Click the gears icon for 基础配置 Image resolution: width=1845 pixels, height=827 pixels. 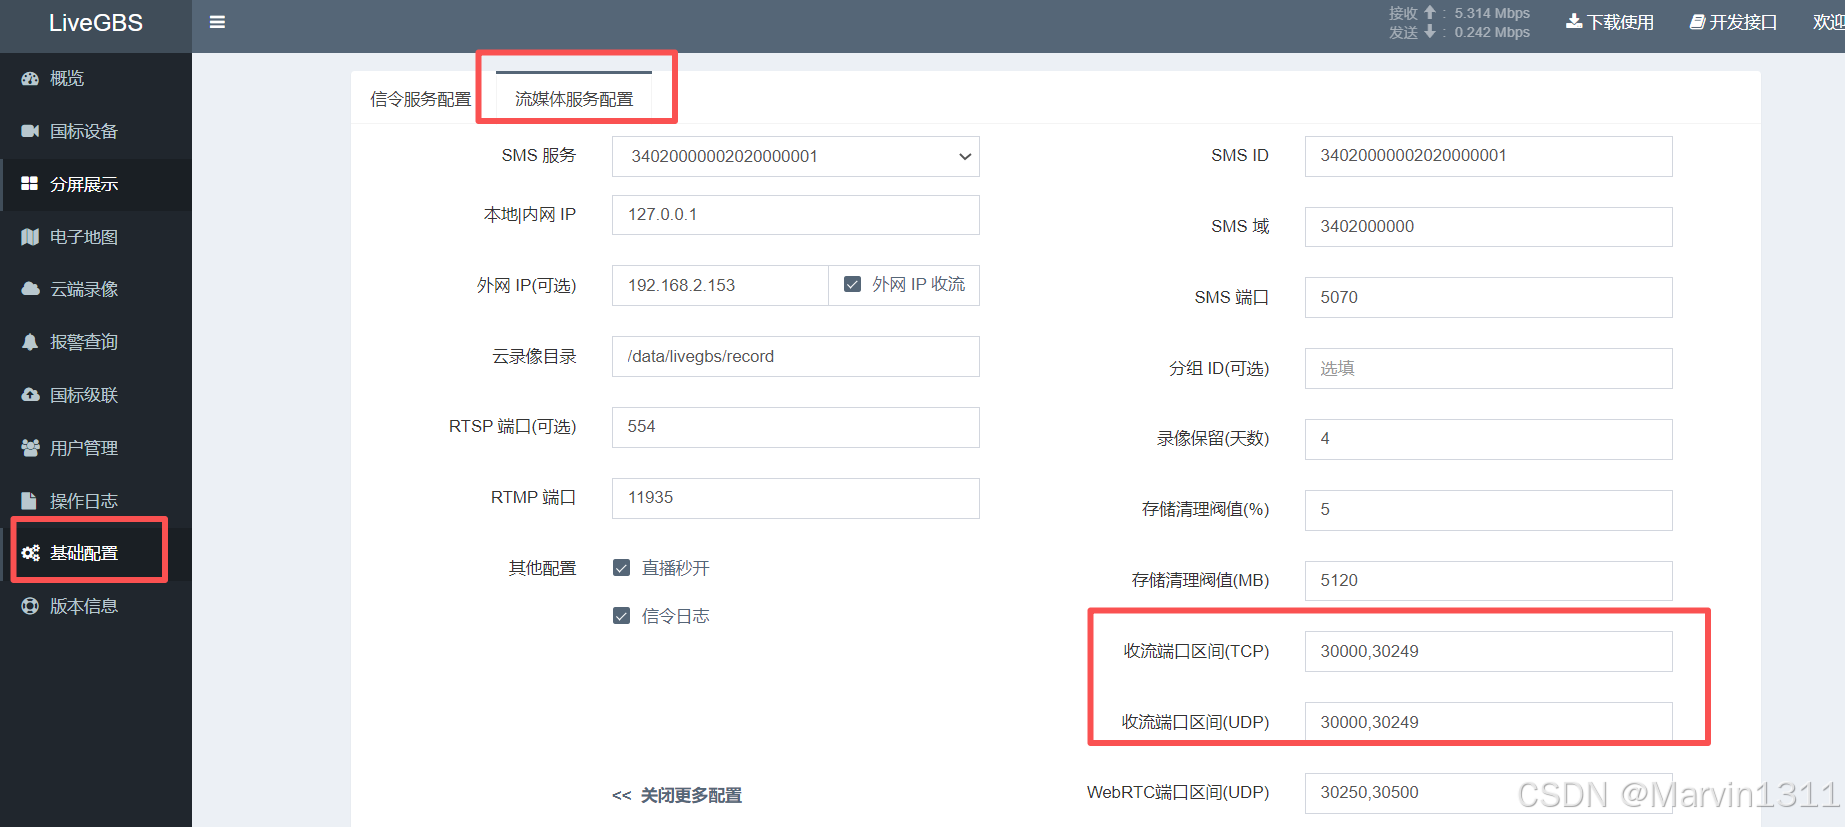30,553
